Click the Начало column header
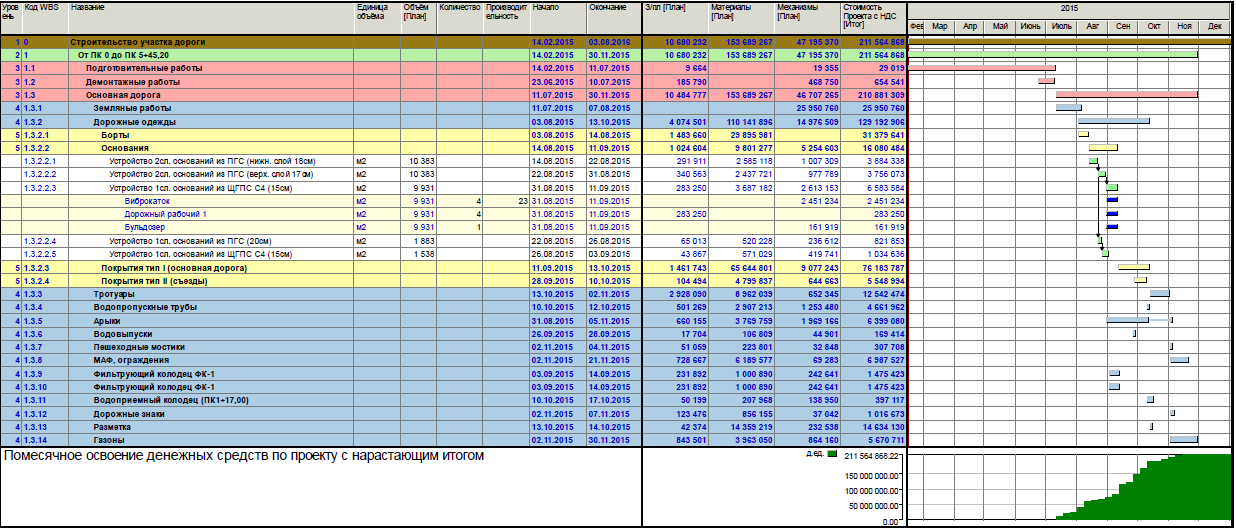 (558, 19)
